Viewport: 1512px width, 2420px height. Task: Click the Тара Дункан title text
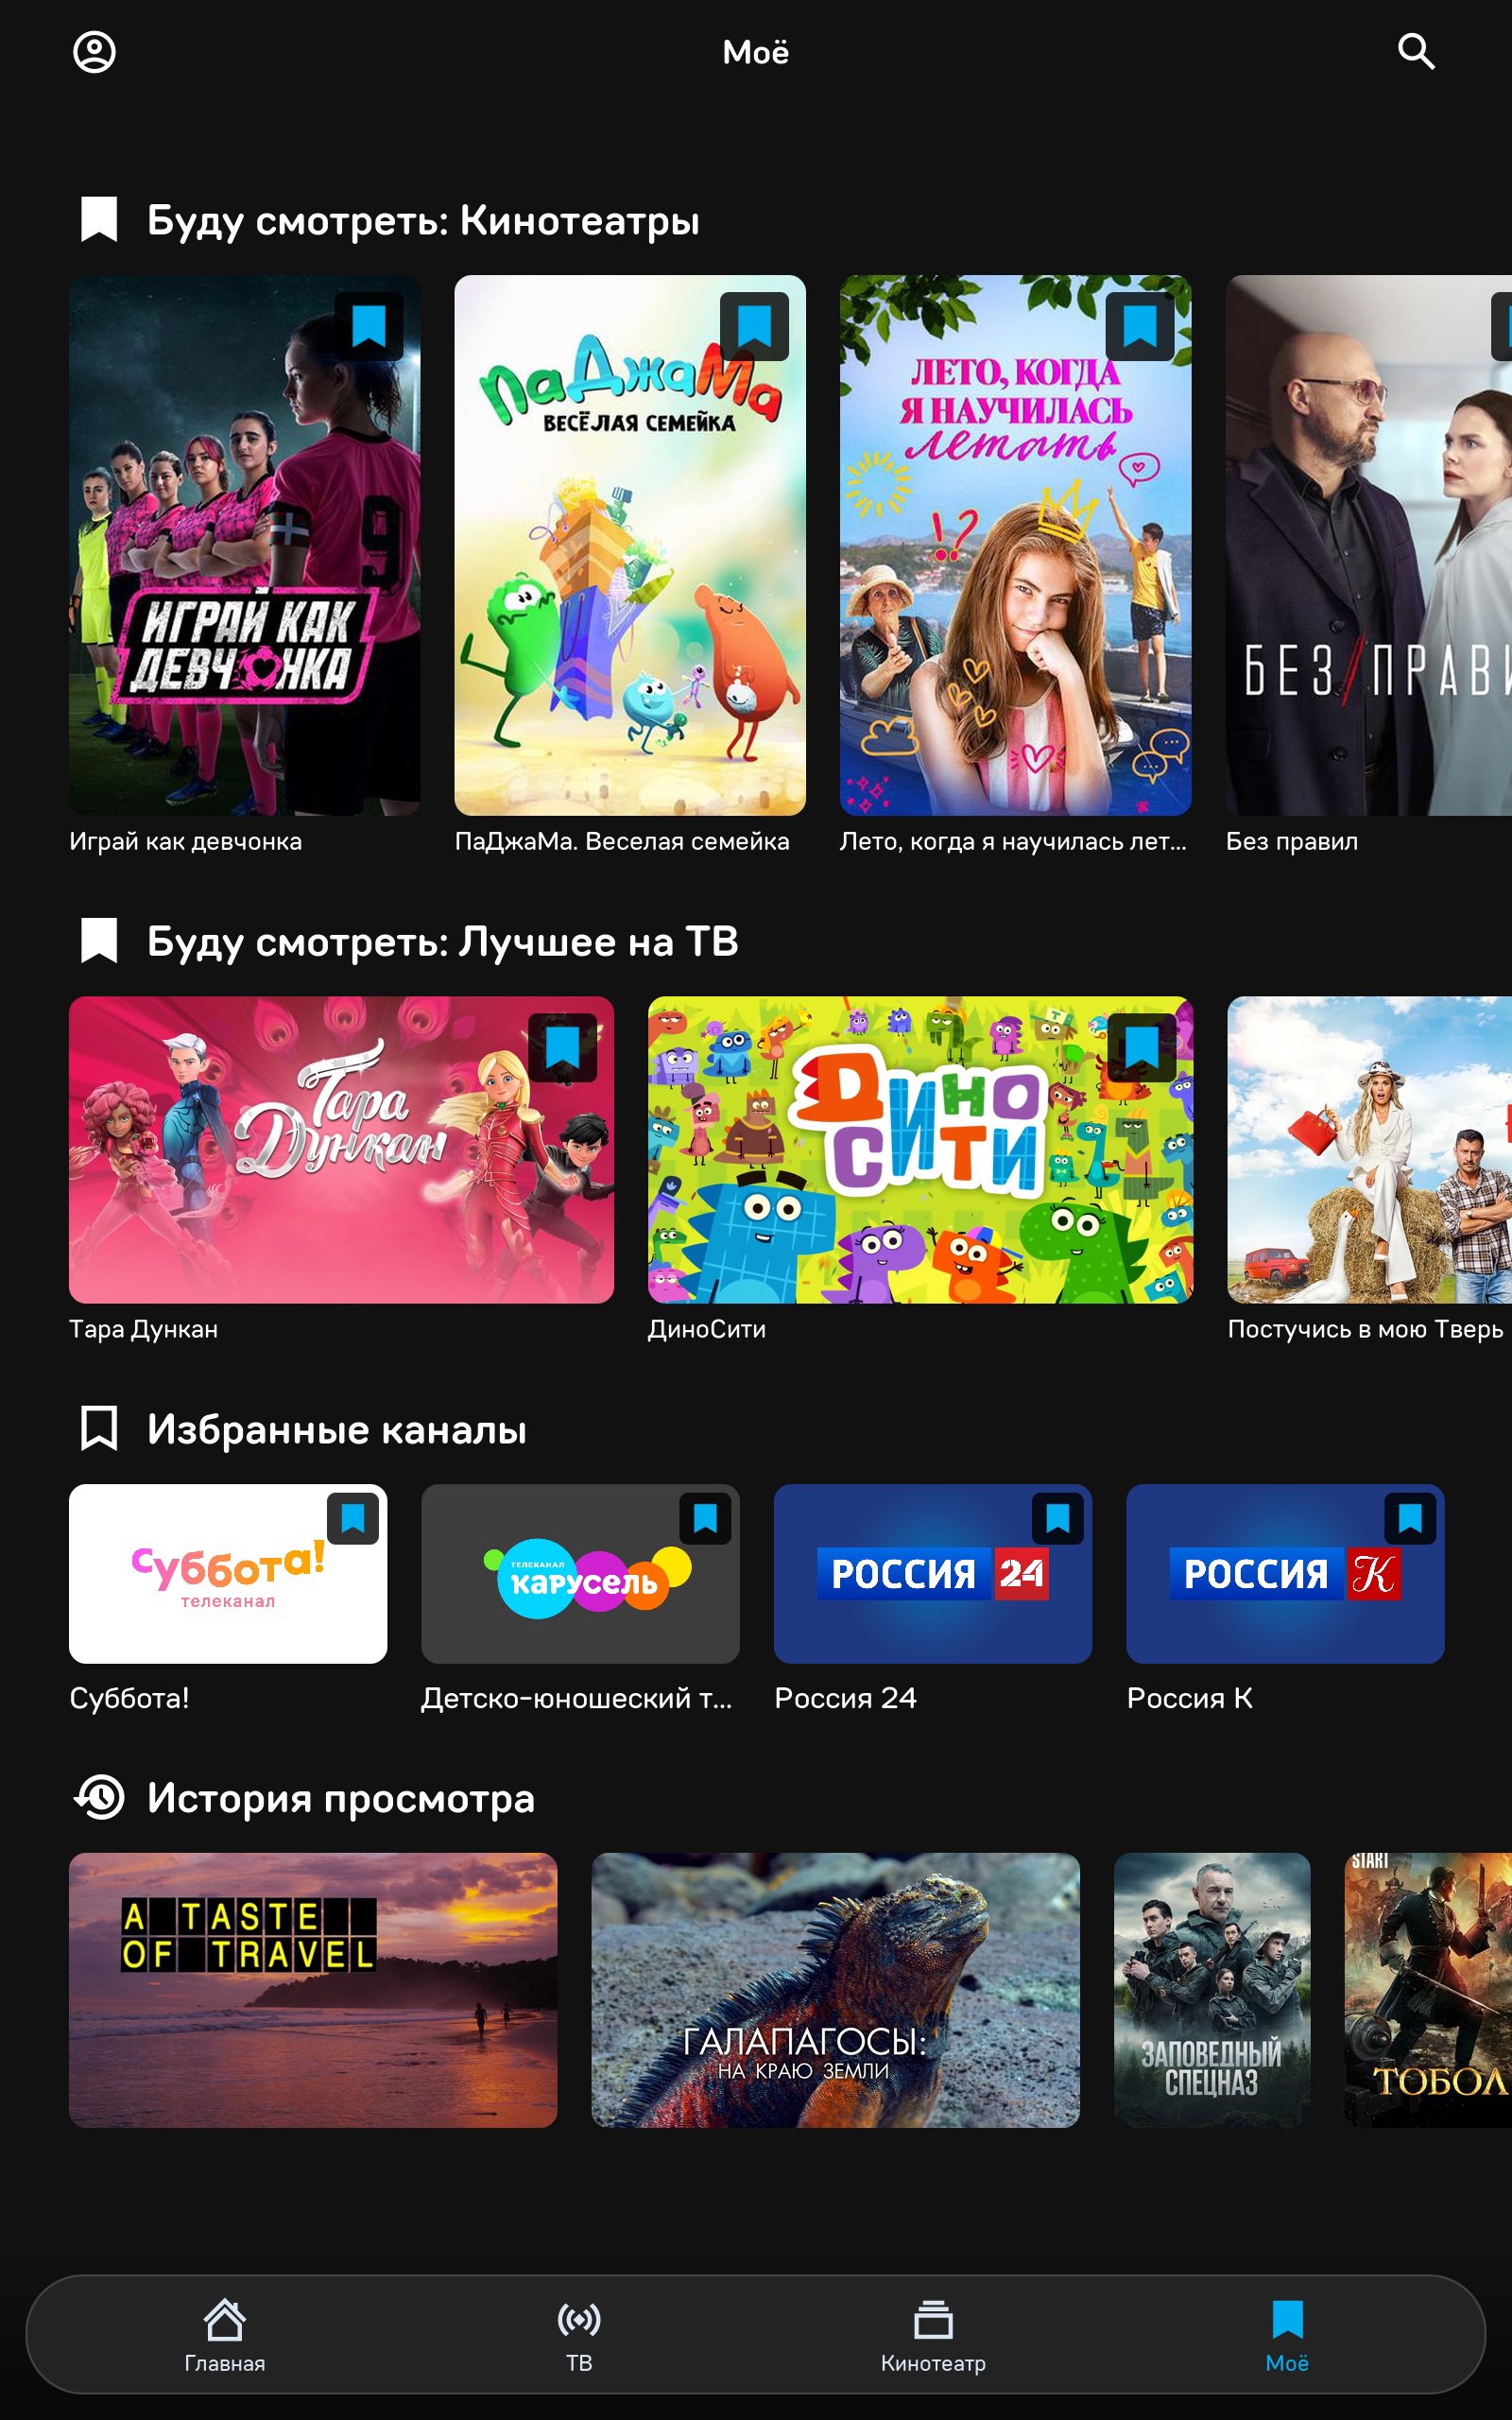pyautogui.click(x=144, y=1330)
